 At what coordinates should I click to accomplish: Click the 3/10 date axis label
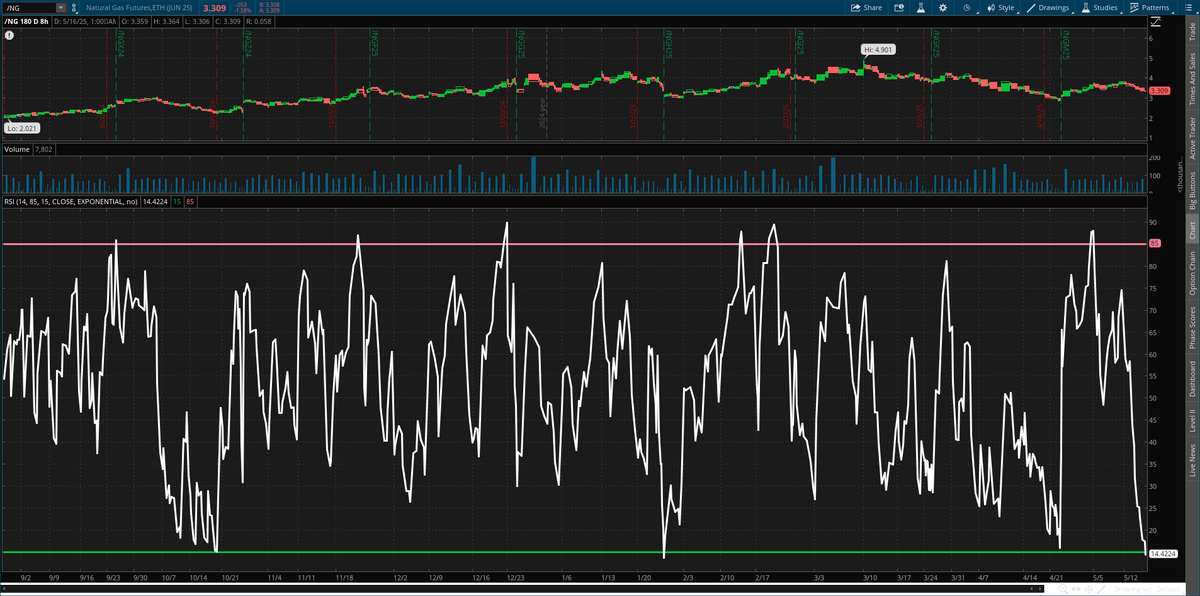pyautogui.click(x=870, y=578)
